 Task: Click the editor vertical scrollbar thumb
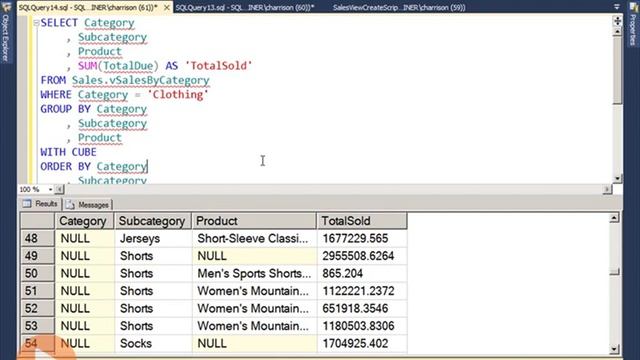618,70
